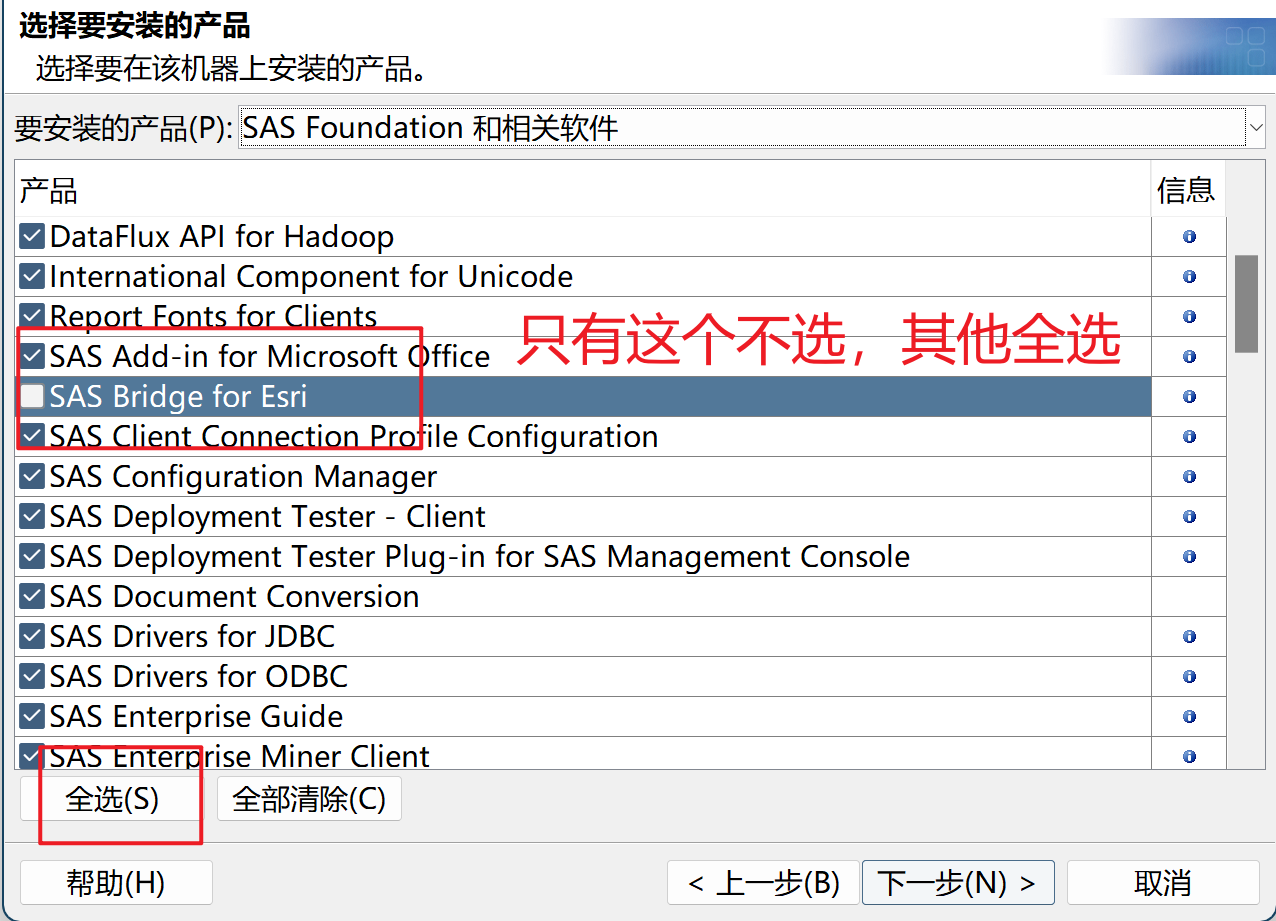The image size is (1276, 921).
Task: Uncheck DataFlux API for Hadoop checkbox
Action: point(32,237)
